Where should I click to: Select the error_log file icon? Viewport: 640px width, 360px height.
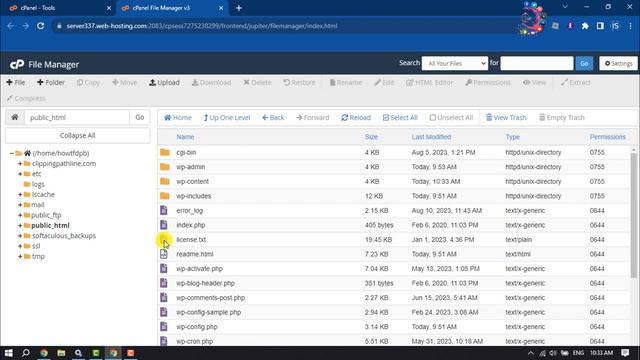(164, 211)
